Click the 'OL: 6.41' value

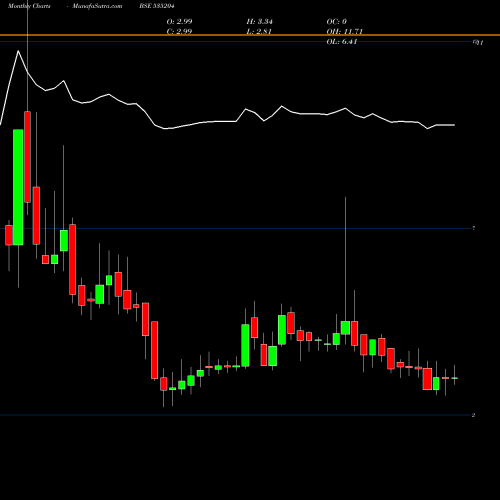[x=342, y=41]
